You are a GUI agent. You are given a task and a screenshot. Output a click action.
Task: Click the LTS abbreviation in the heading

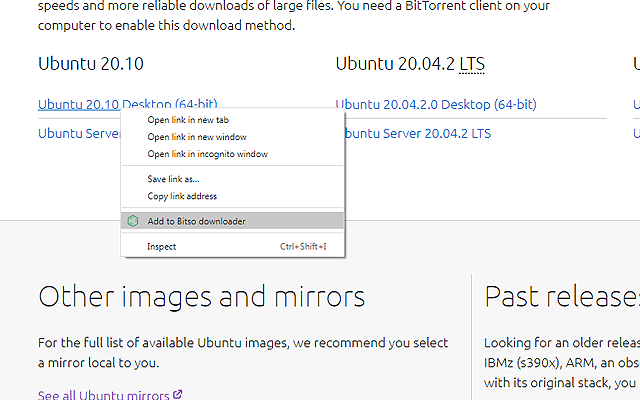[472, 64]
